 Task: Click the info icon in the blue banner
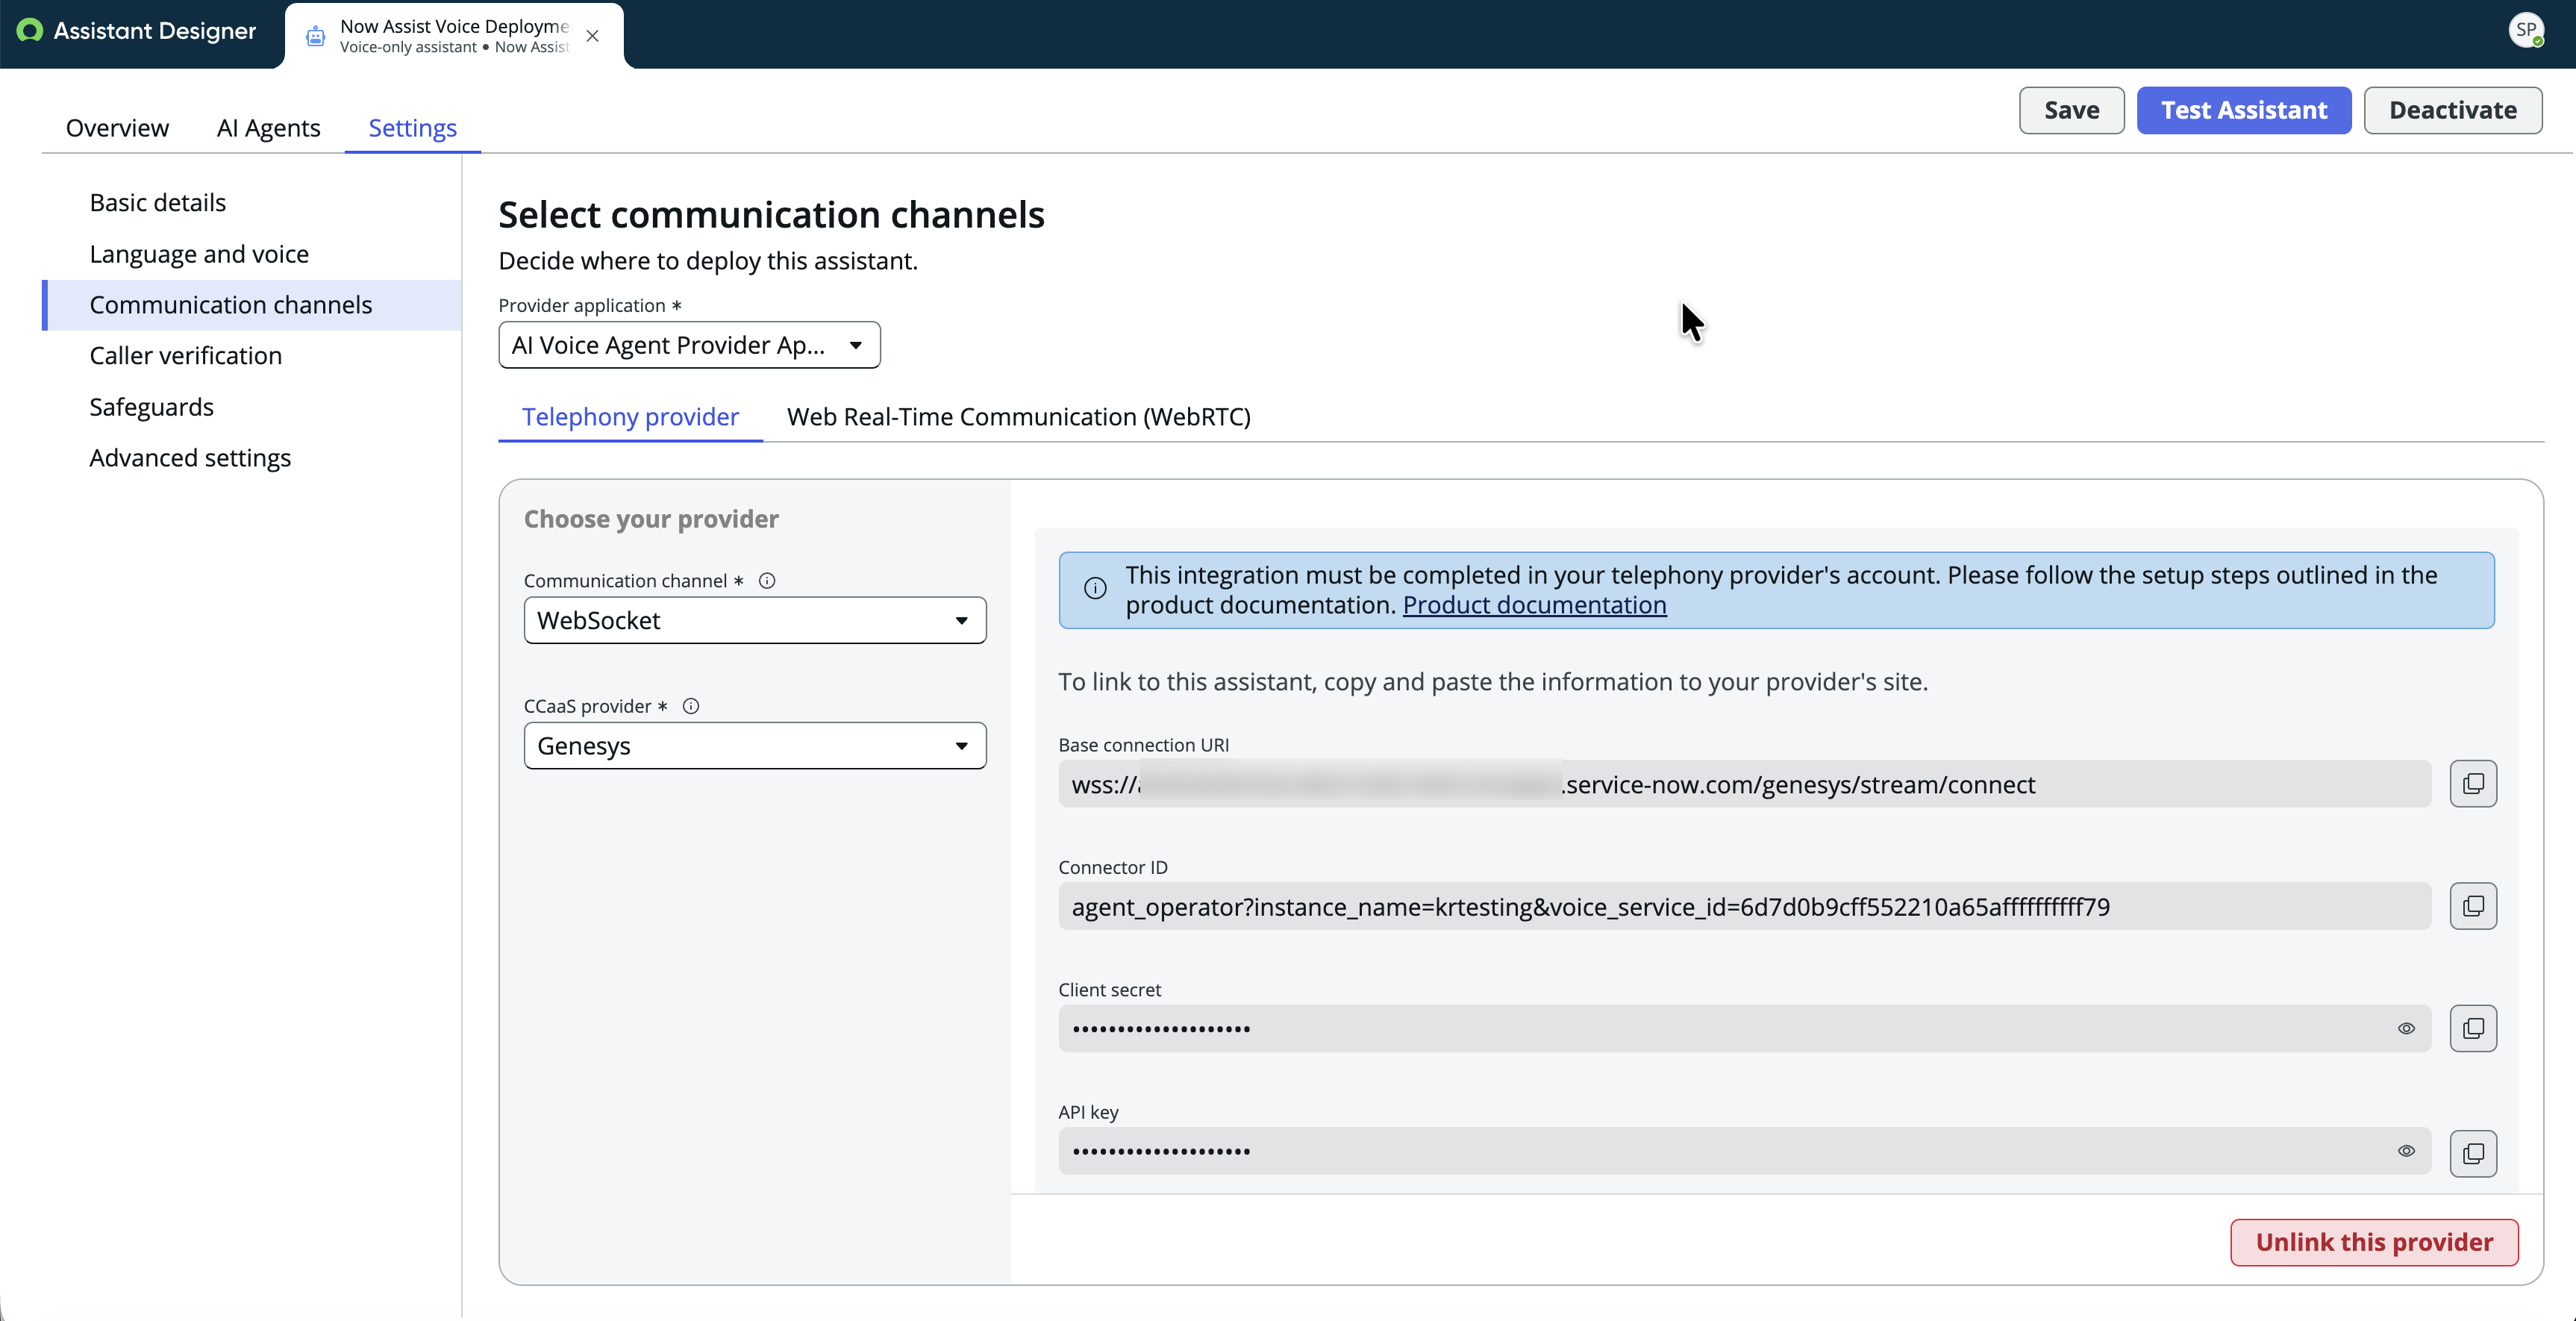(x=1095, y=588)
